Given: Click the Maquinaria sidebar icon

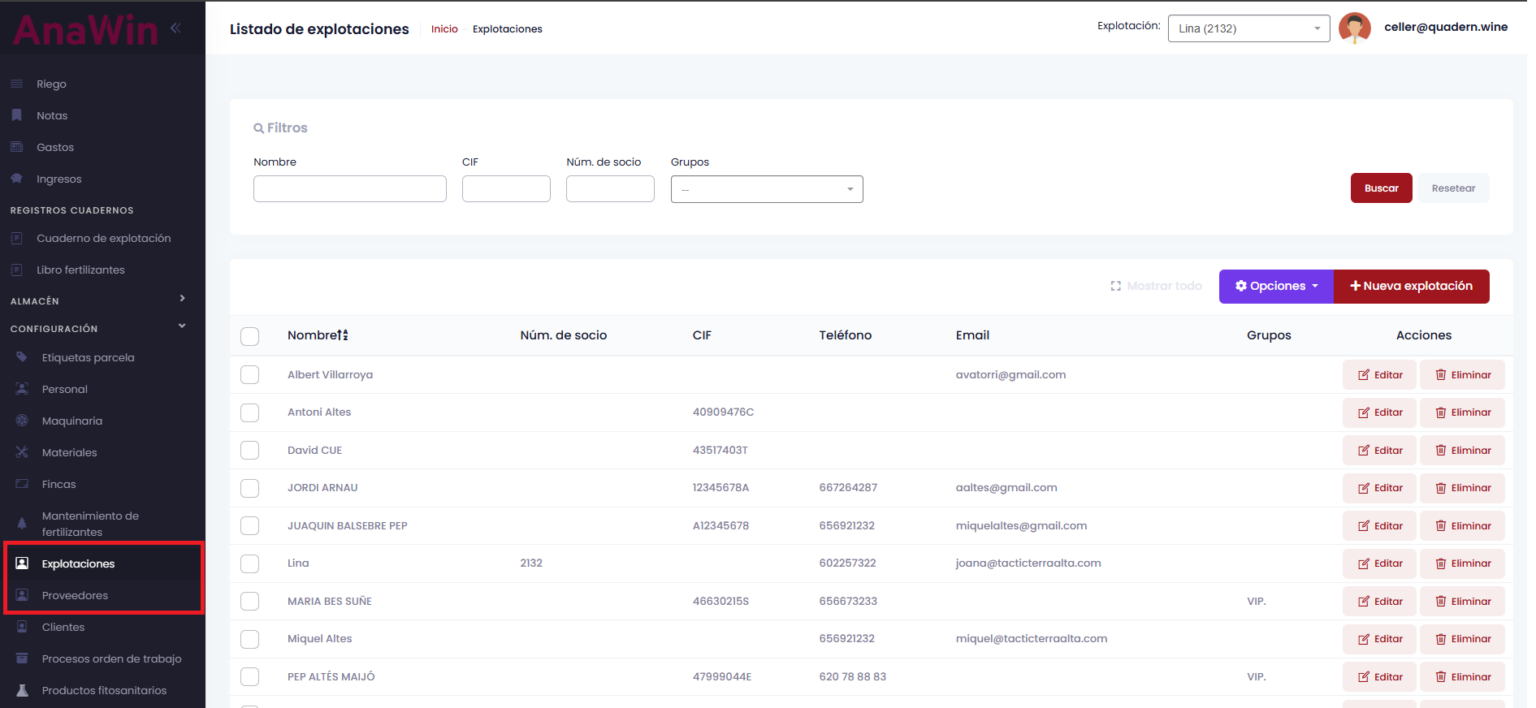Looking at the screenshot, I should pos(21,421).
